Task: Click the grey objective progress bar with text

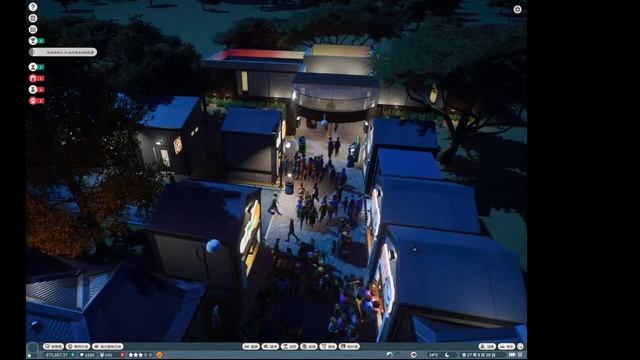Action: [x=63, y=52]
